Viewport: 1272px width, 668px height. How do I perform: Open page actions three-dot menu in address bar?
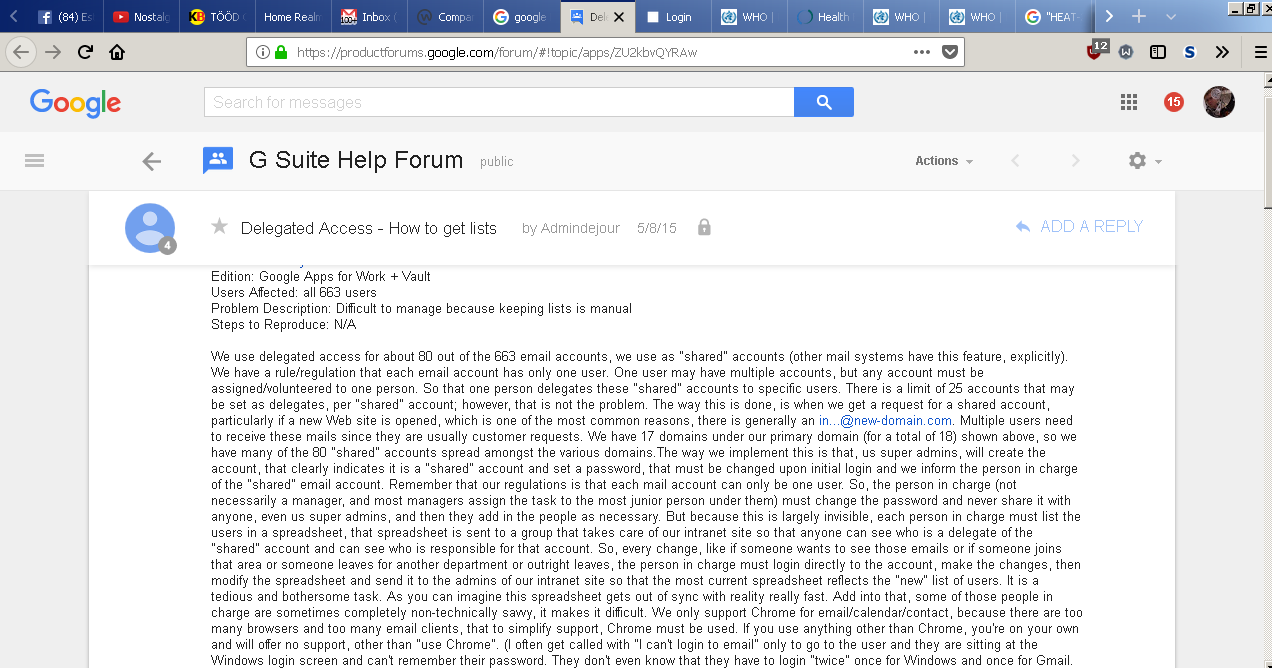(x=921, y=52)
